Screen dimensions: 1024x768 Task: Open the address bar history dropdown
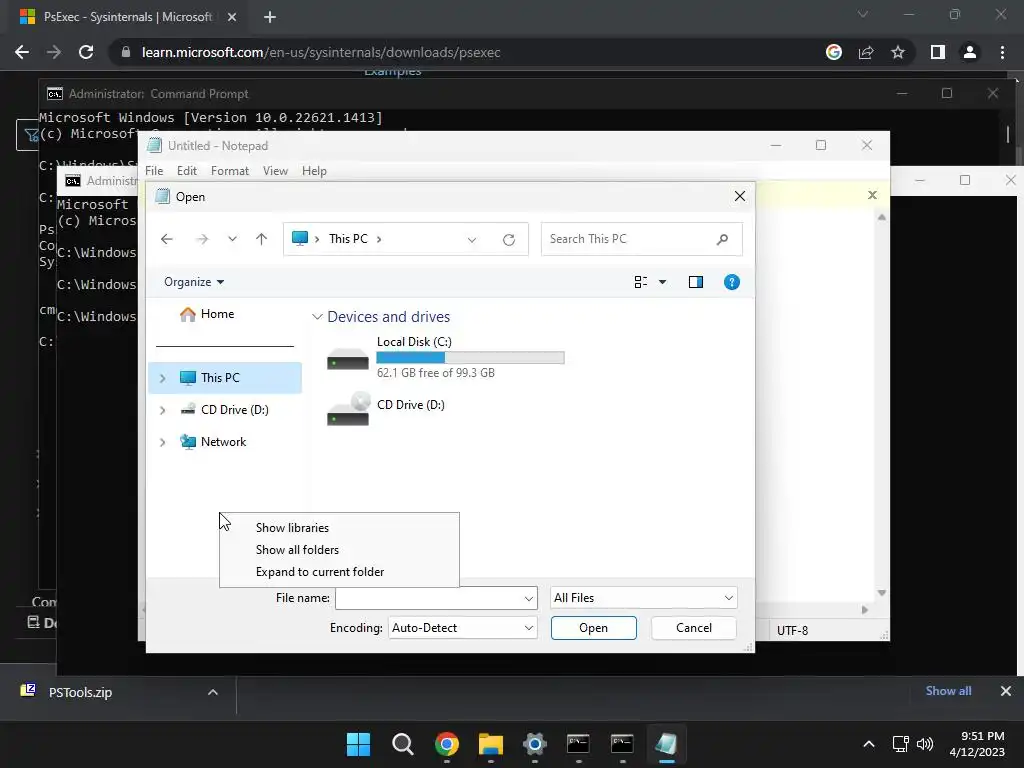coord(472,240)
